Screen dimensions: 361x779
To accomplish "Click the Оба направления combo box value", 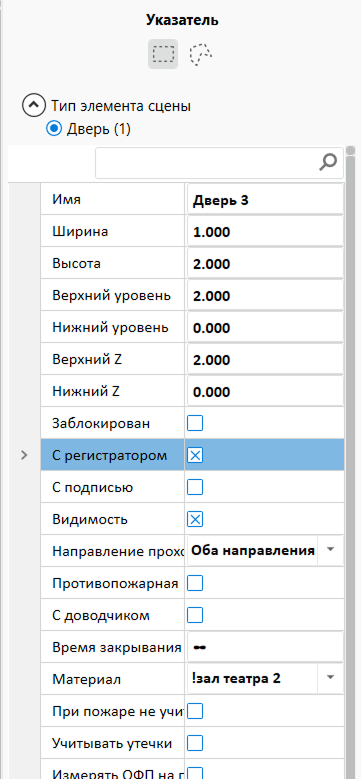I will click(253, 550).
